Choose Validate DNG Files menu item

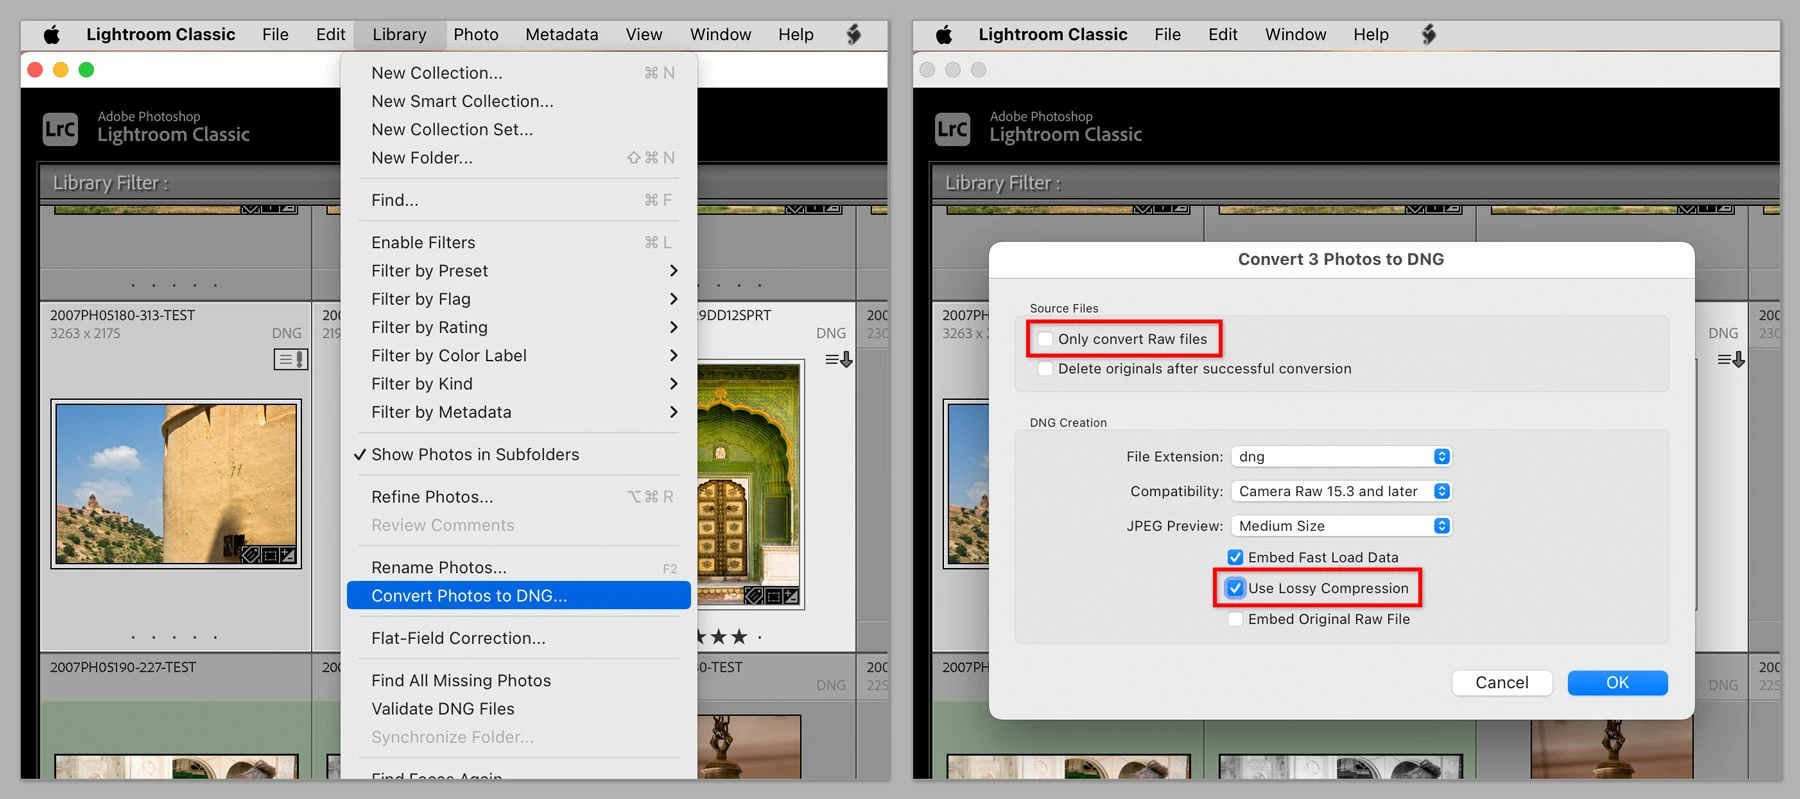click(x=518, y=709)
